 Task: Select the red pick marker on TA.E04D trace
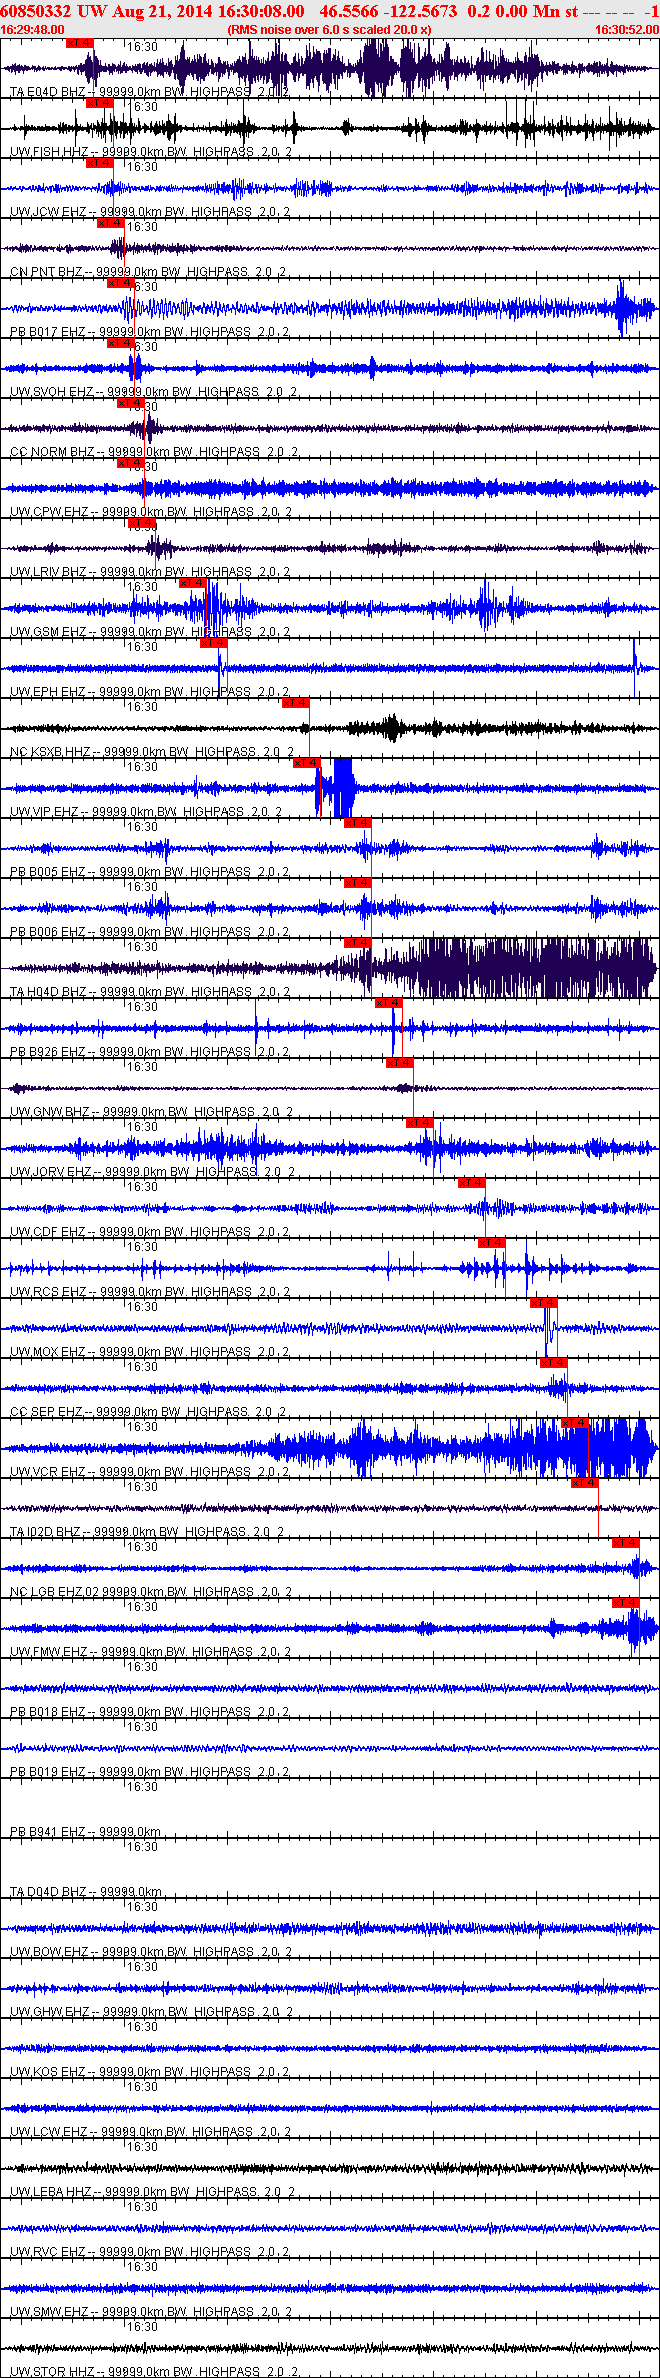(79, 43)
